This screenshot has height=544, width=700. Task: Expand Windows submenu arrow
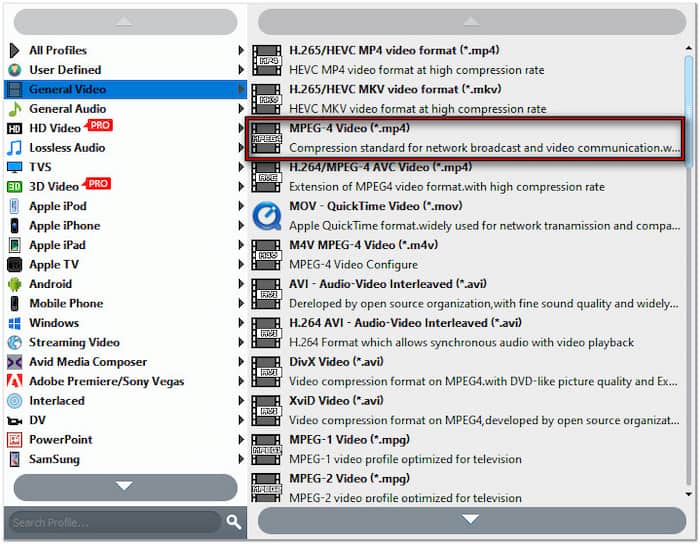click(x=241, y=323)
